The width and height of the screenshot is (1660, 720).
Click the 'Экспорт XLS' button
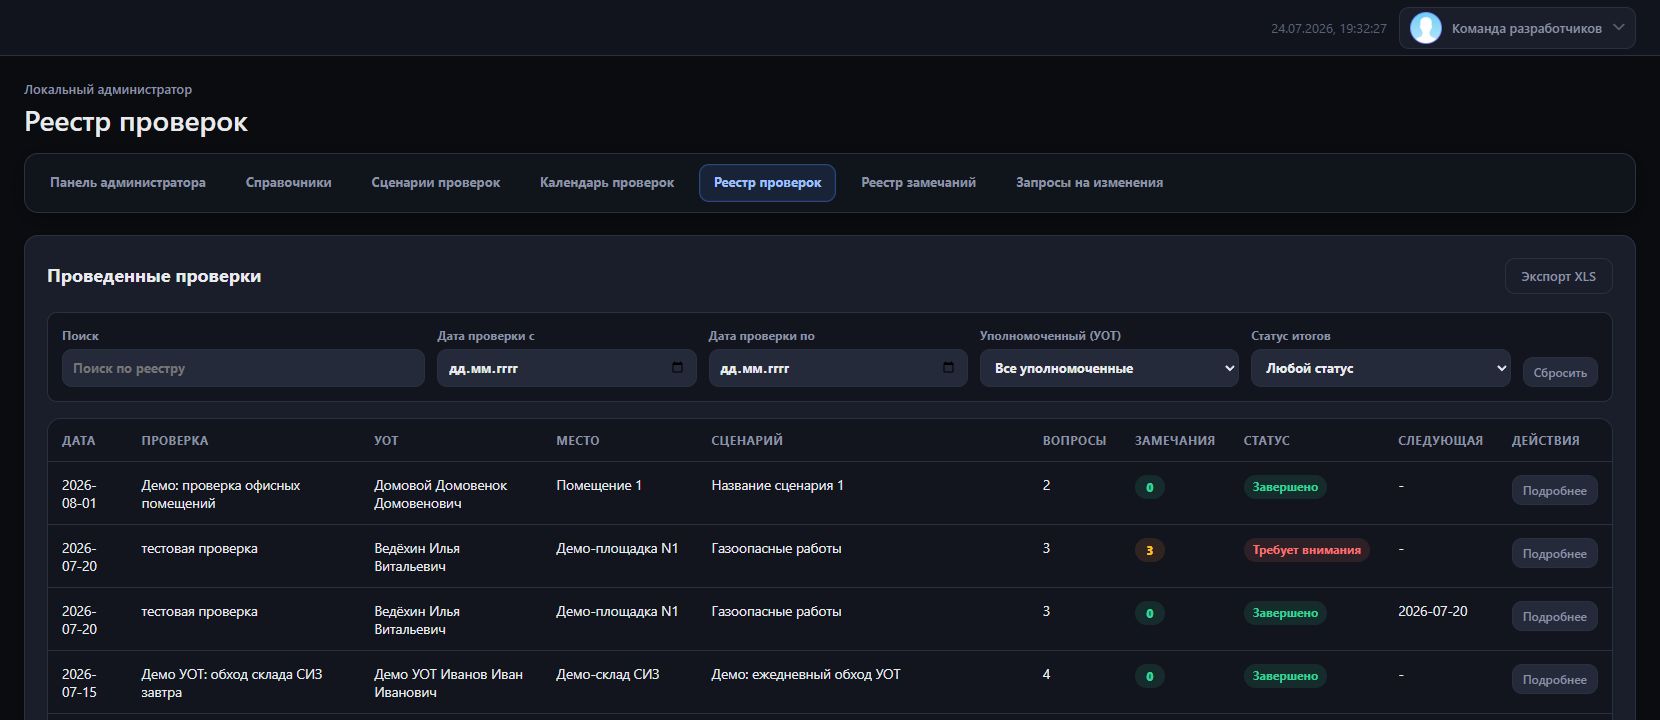(1558, 276)
